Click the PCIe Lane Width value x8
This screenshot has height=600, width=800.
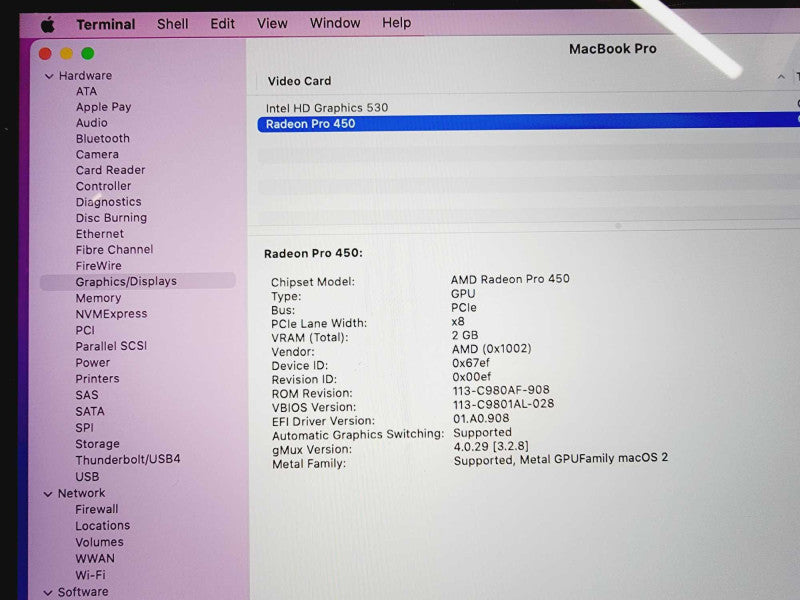click(x=458, y=321)
